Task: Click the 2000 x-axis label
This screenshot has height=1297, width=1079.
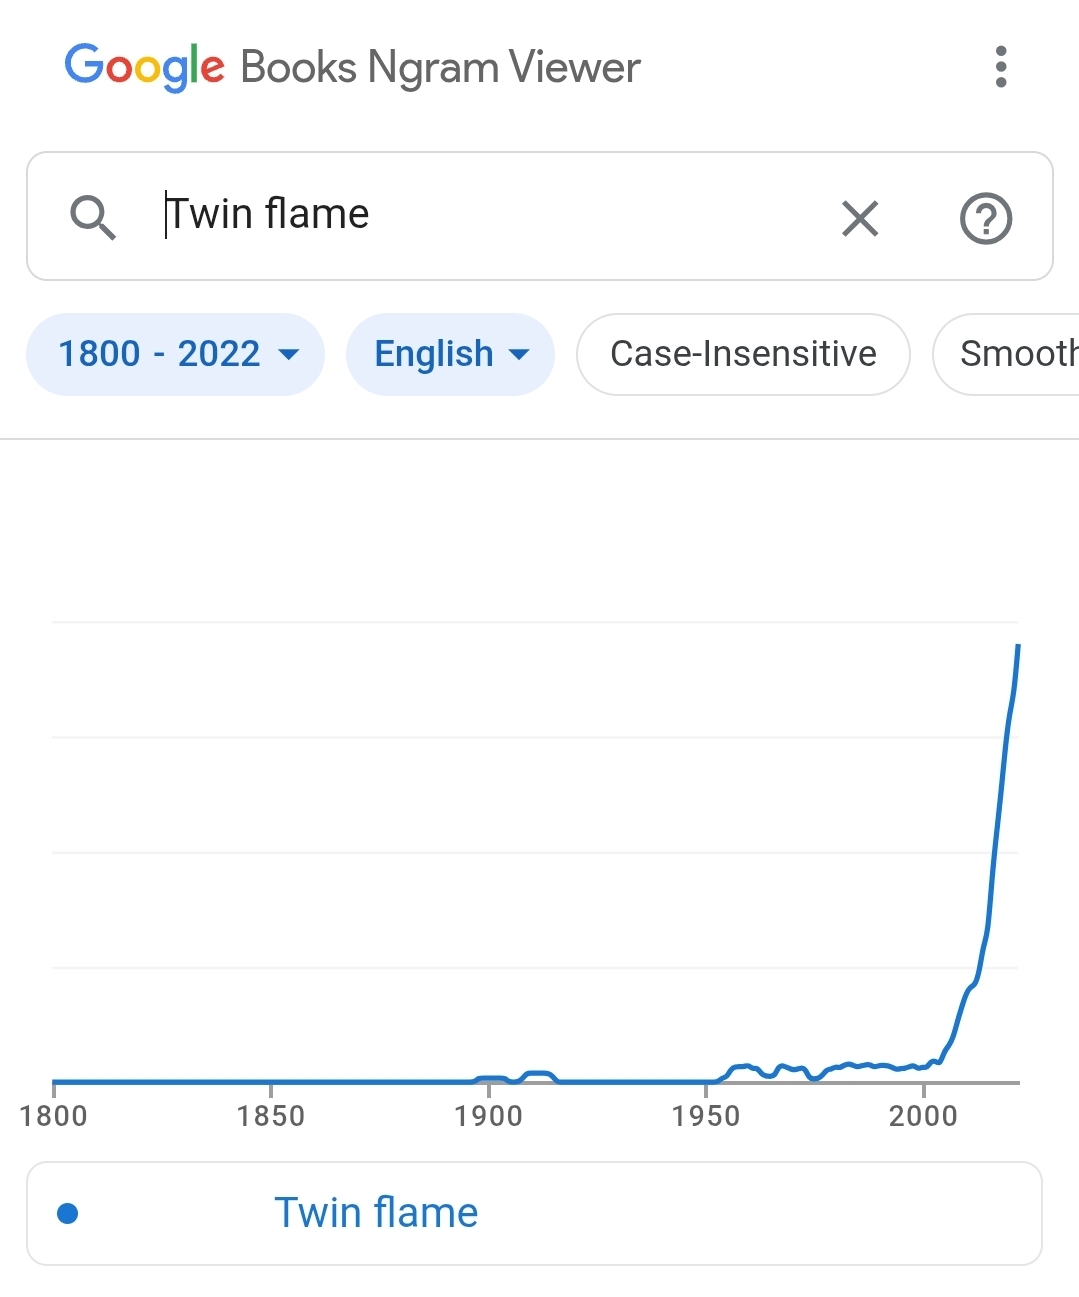Action: pos(923,1116)
